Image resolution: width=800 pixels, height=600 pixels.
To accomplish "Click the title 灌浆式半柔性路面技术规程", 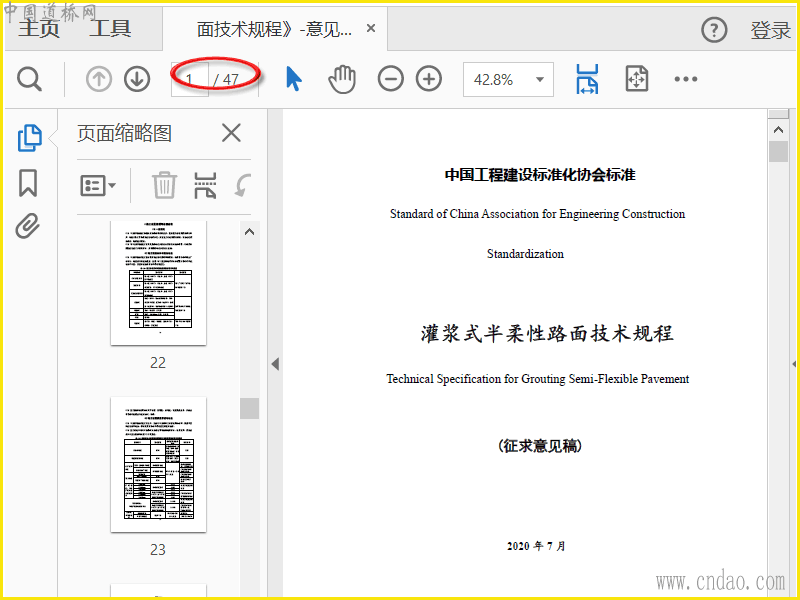I will [547, 334].
